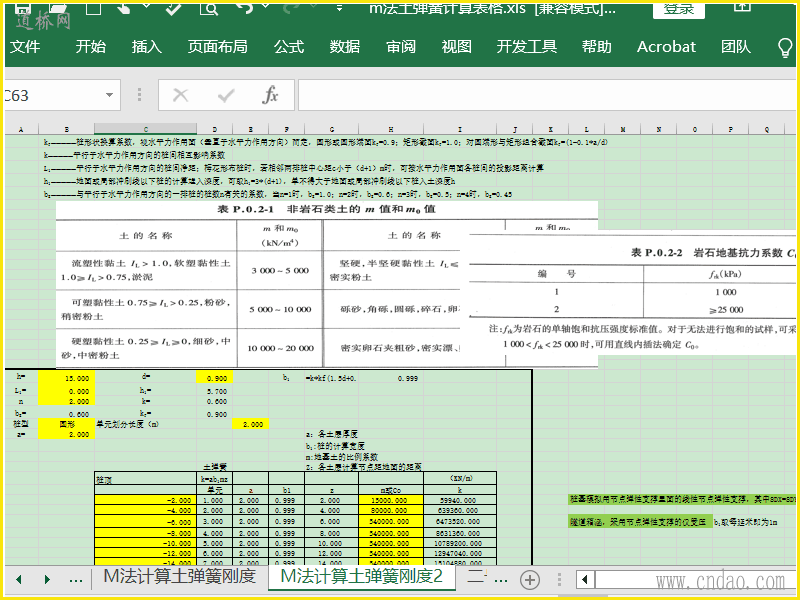This screenshot has width=800, height=600.
Task: Click the formula bar checkmark icon
Action: click(x=226, y=95)
